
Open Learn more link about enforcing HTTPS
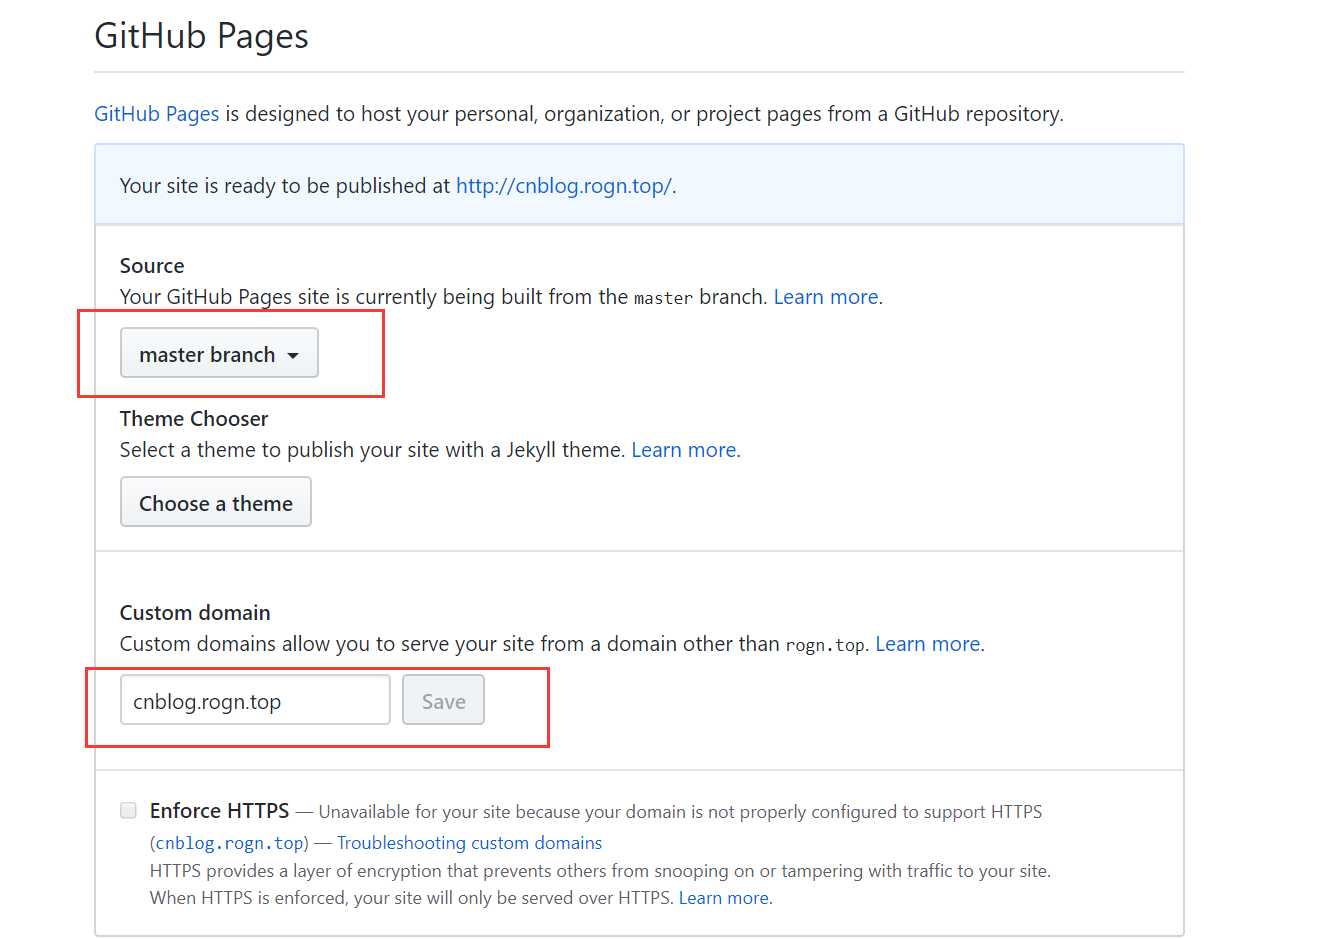(x=724, y=898)
